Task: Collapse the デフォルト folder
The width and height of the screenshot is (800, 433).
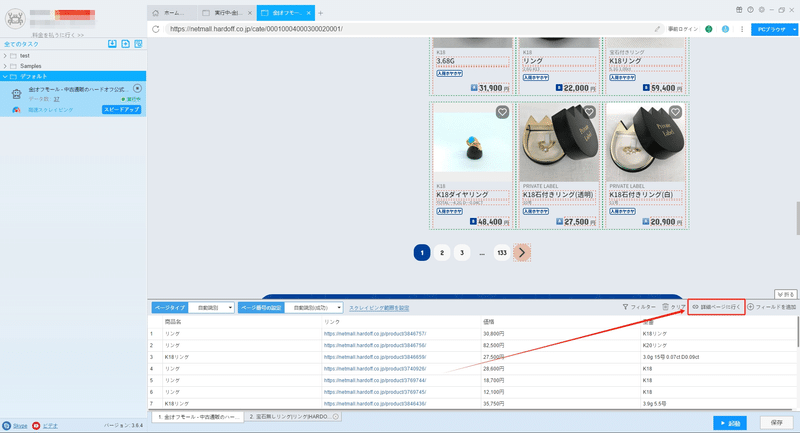Action: [x=5, y=77]
